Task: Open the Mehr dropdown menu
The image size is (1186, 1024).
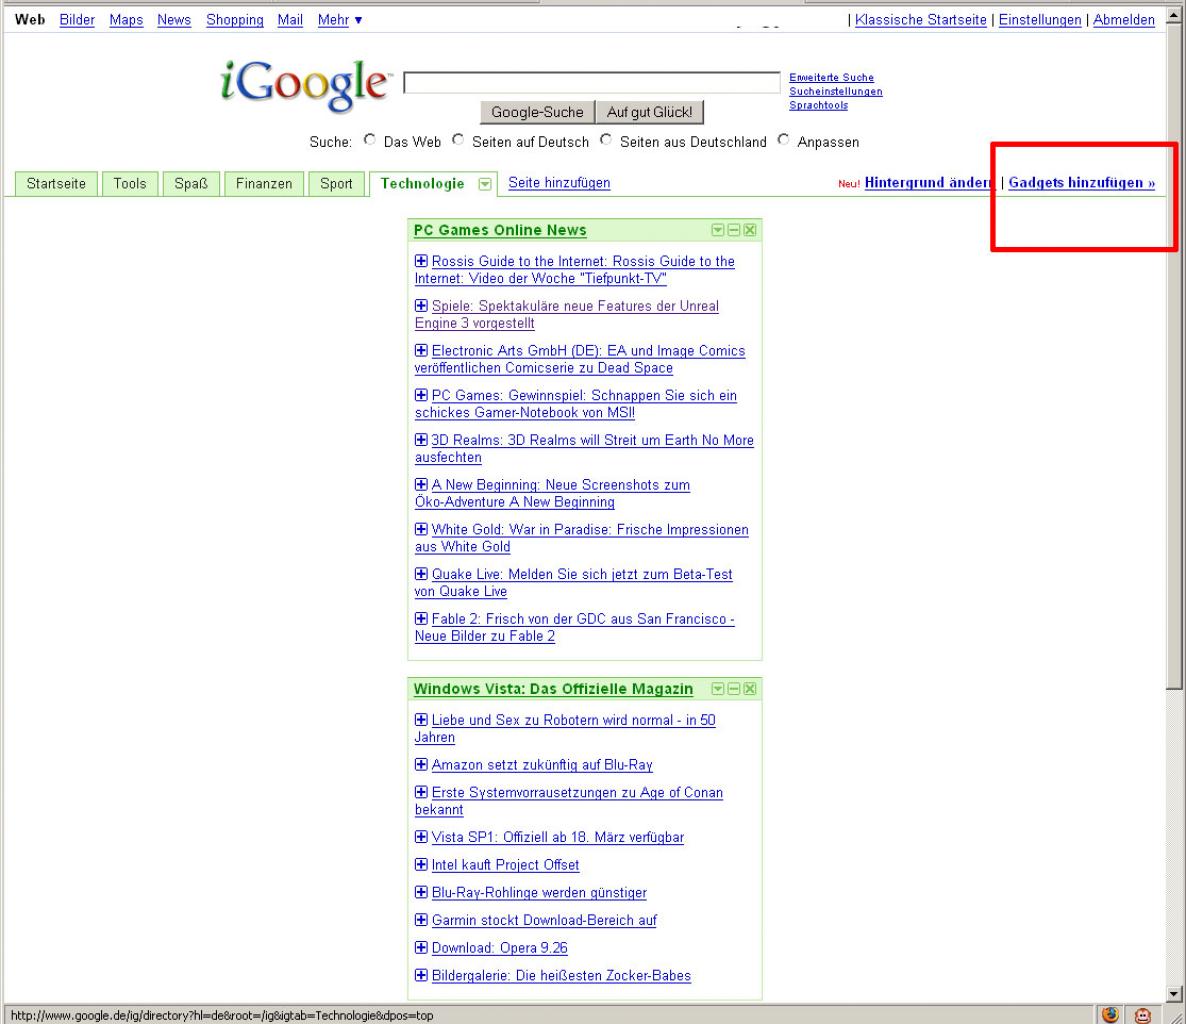Action: pyautogui.click(x=340, y=20)
